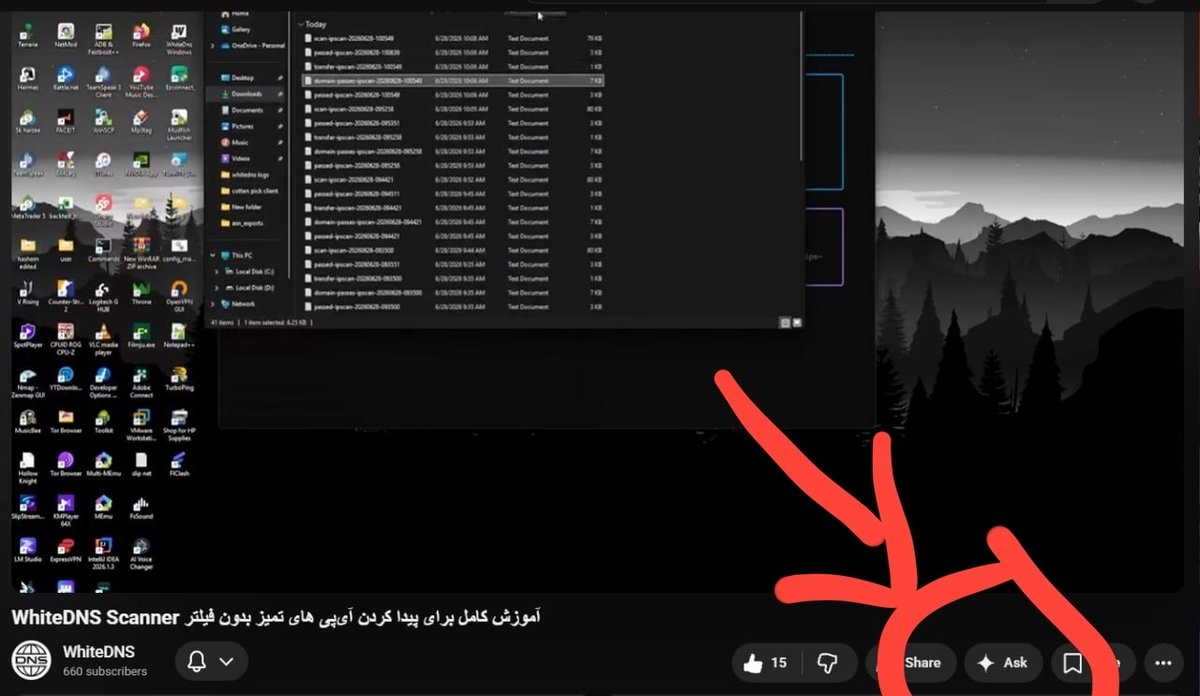Open the three-dot more actions menu
The width and height of the screenshot is (1200, 696).
tap(1162, 662)
